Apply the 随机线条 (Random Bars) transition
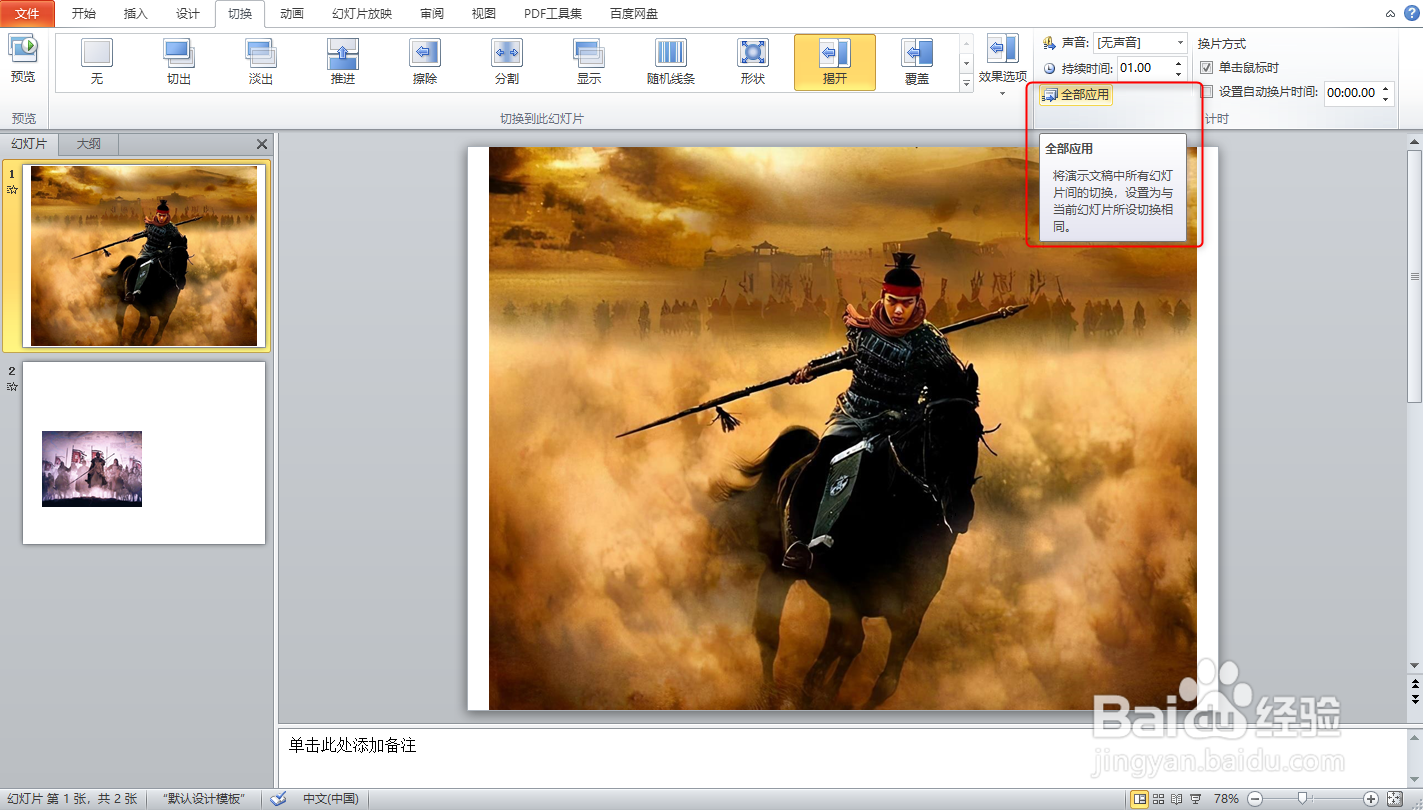The image size is (1423, 810). coord(671,62)
